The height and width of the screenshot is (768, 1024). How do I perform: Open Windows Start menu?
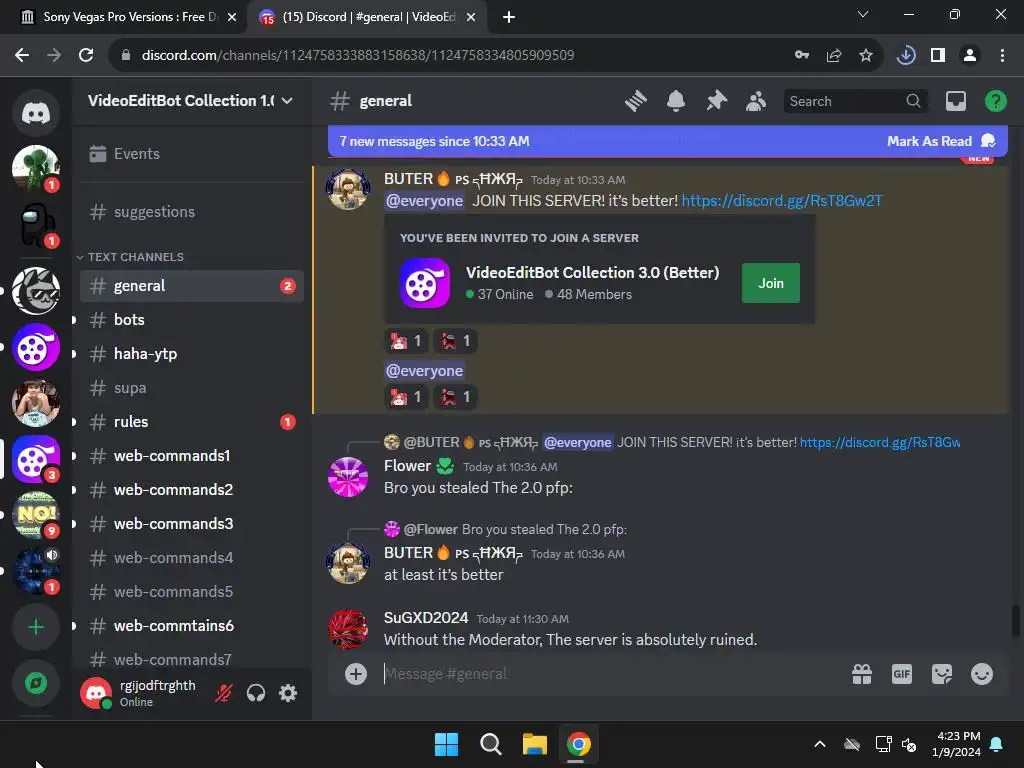(x=447, y=744)
